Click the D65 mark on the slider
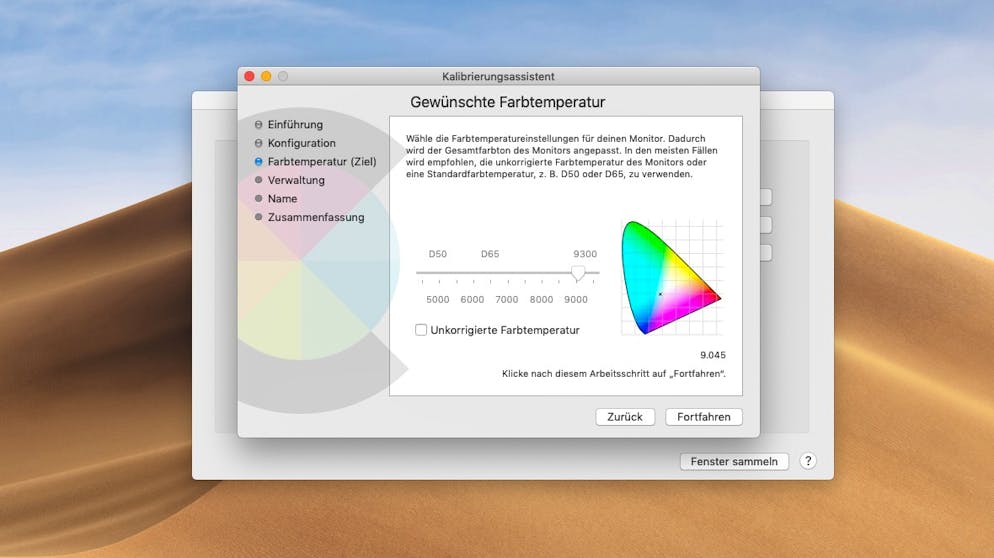Image resolution: width=994 pixels, height=558 pixels. tap(489, 254)
